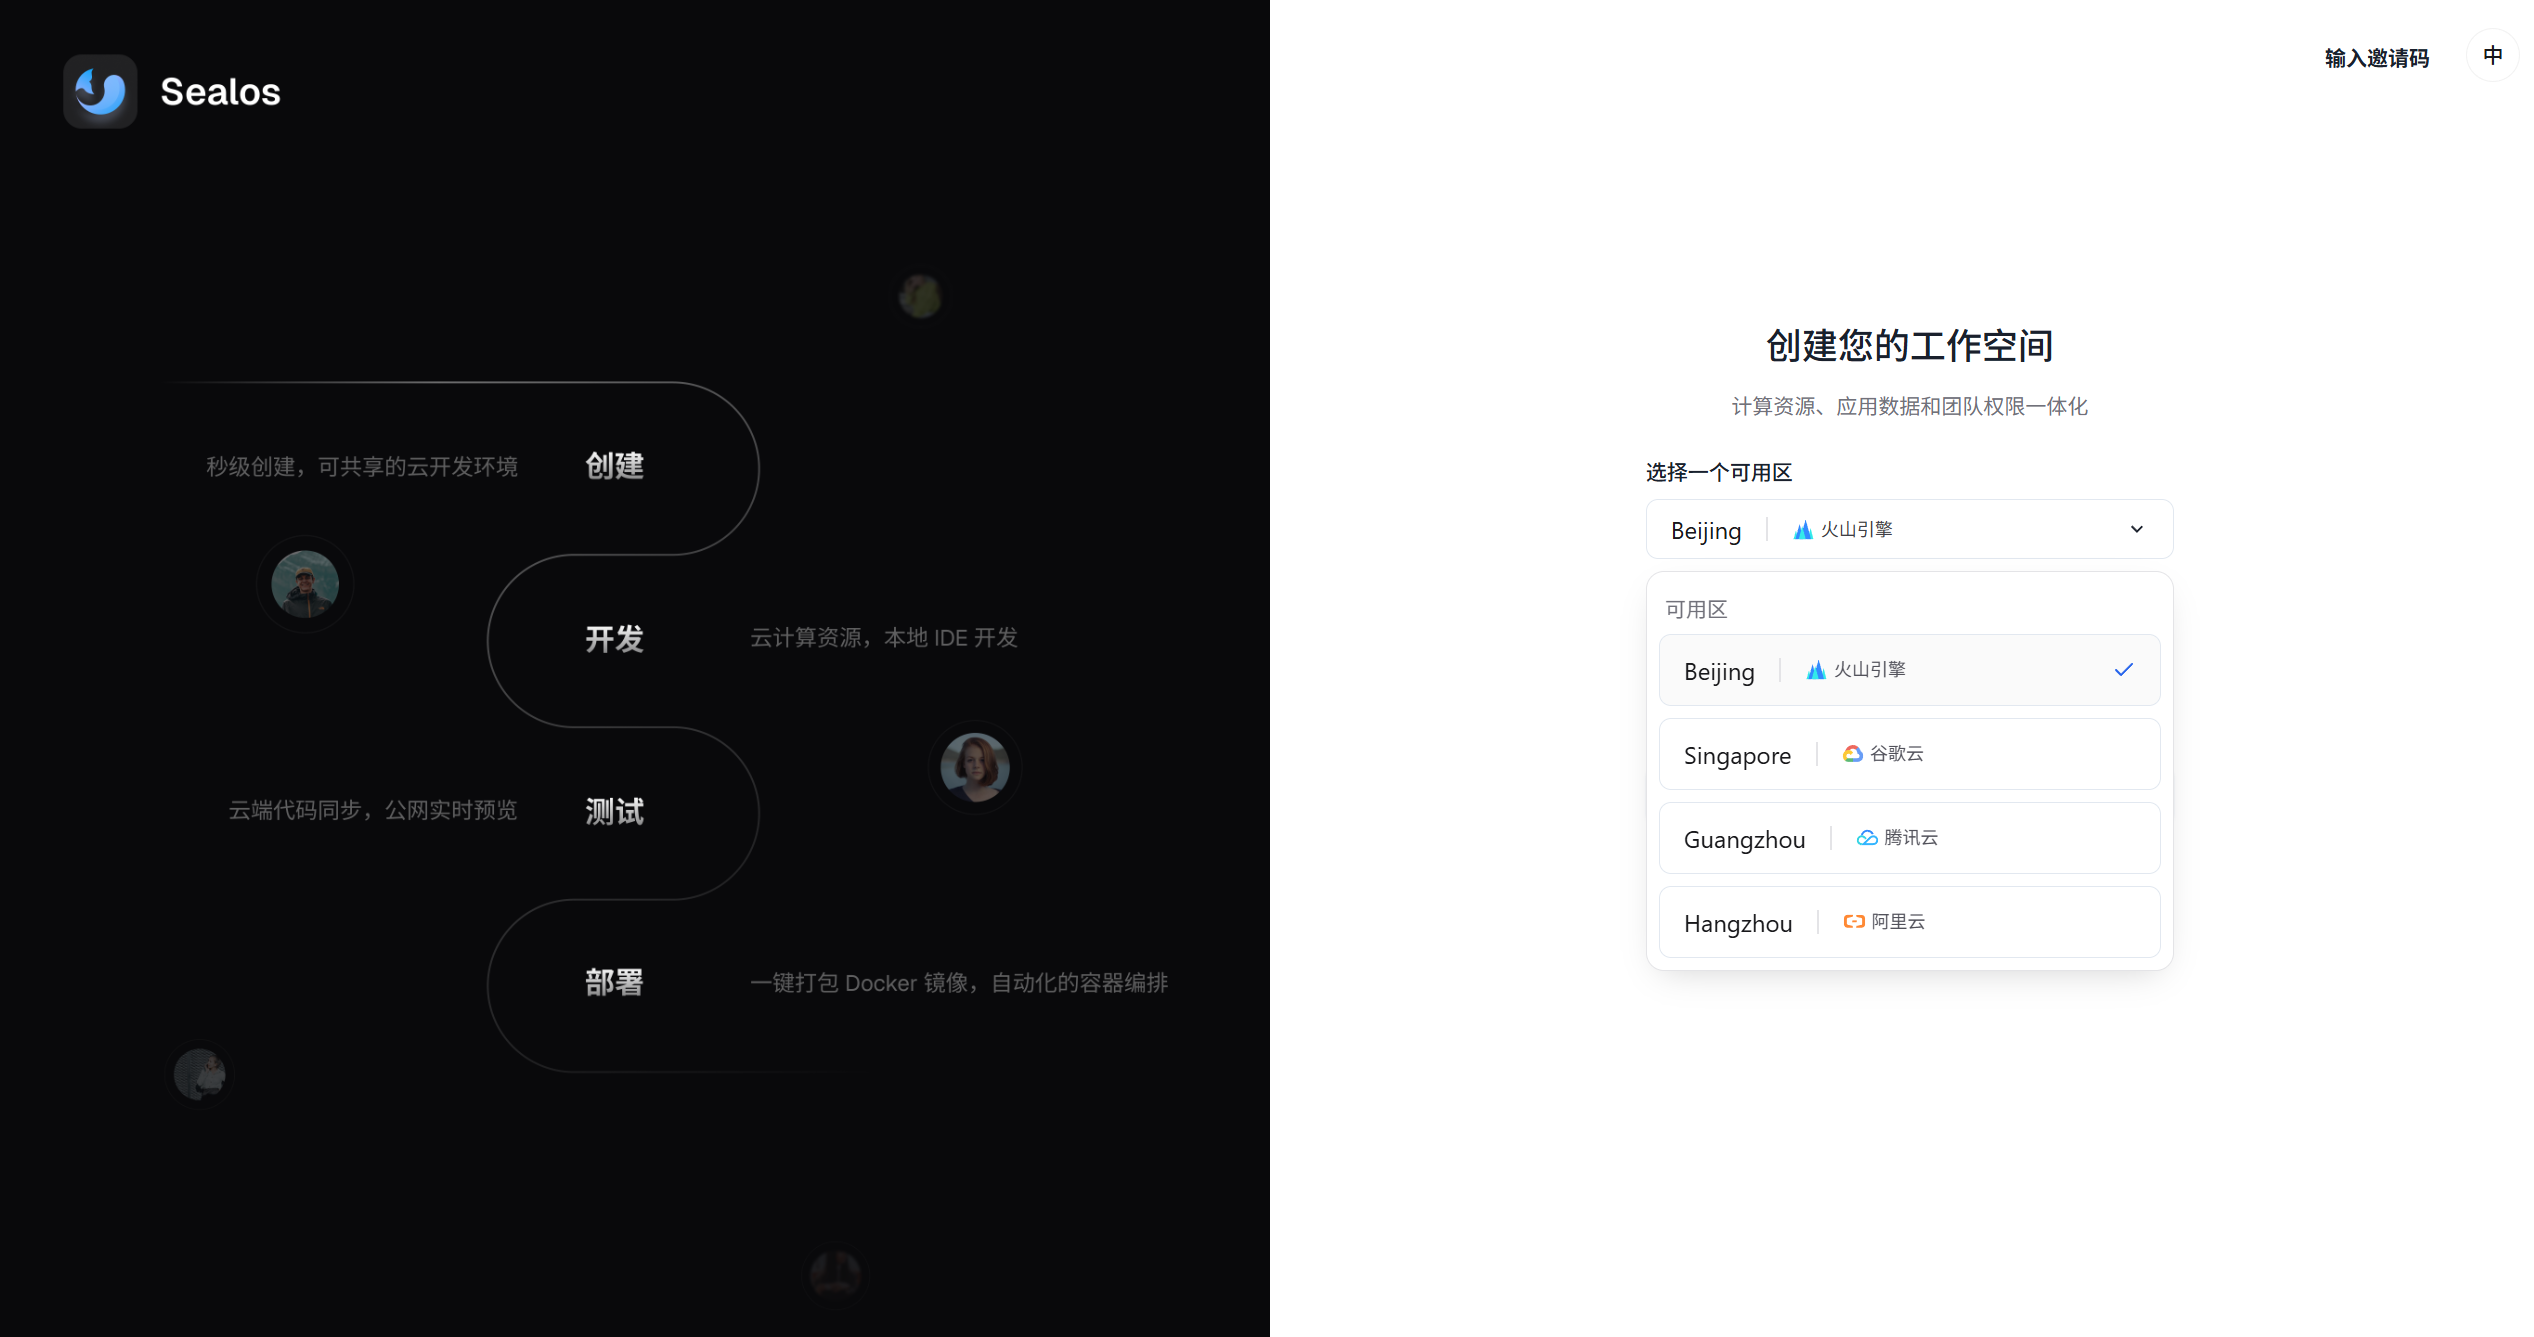Click the woman's avatar photo near 测试

pos(975,767)
